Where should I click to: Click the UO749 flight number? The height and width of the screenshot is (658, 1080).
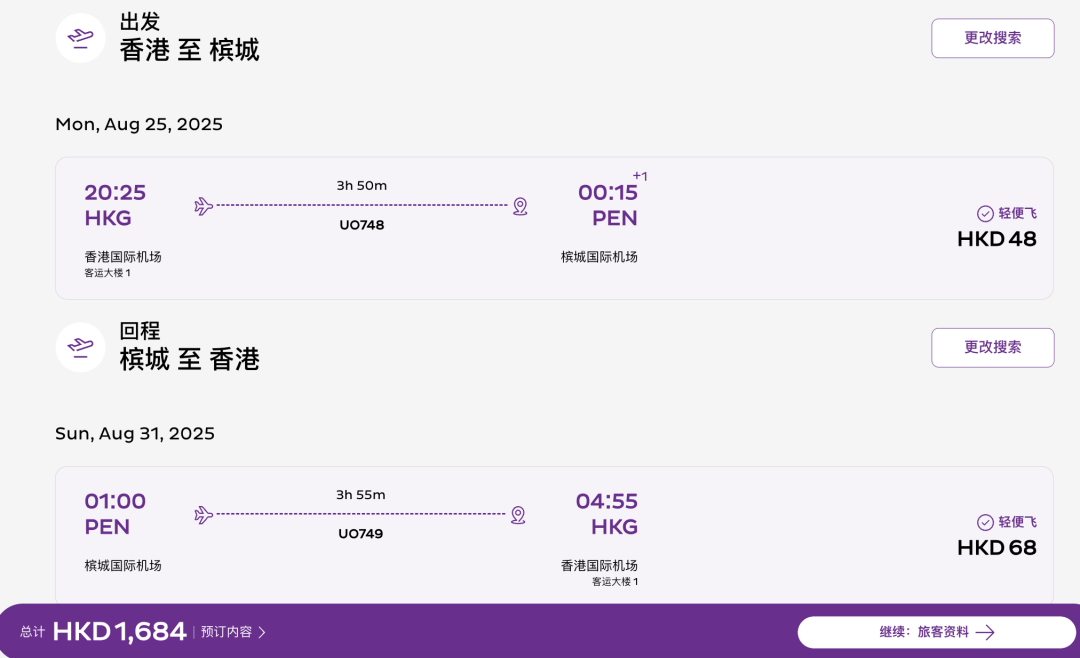click(360, 534)
